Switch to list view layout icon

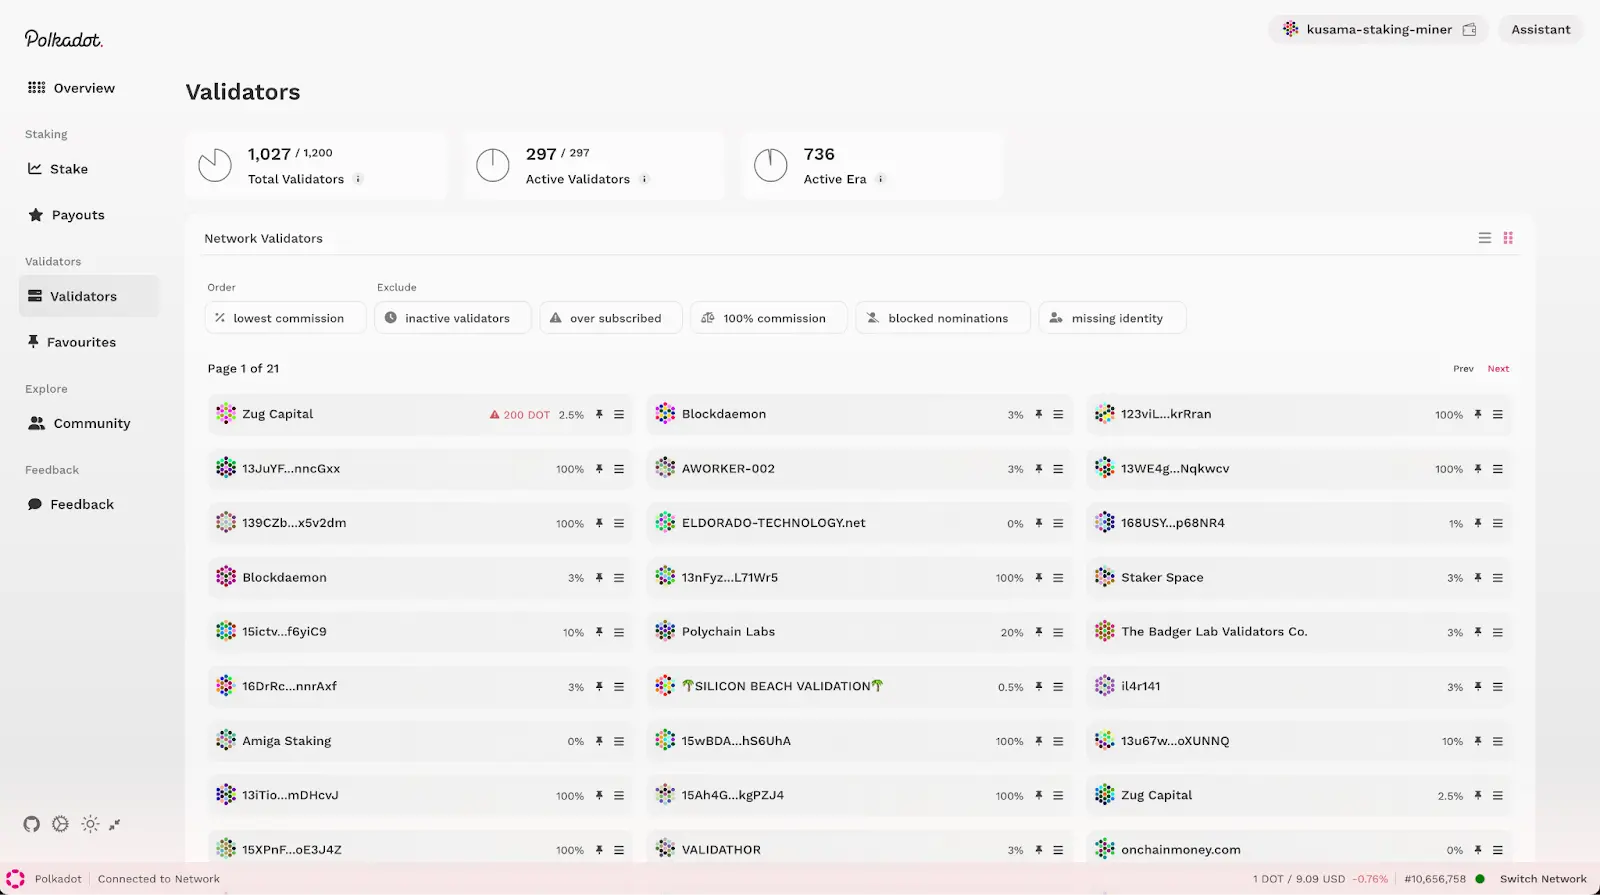click(1485, 238)
